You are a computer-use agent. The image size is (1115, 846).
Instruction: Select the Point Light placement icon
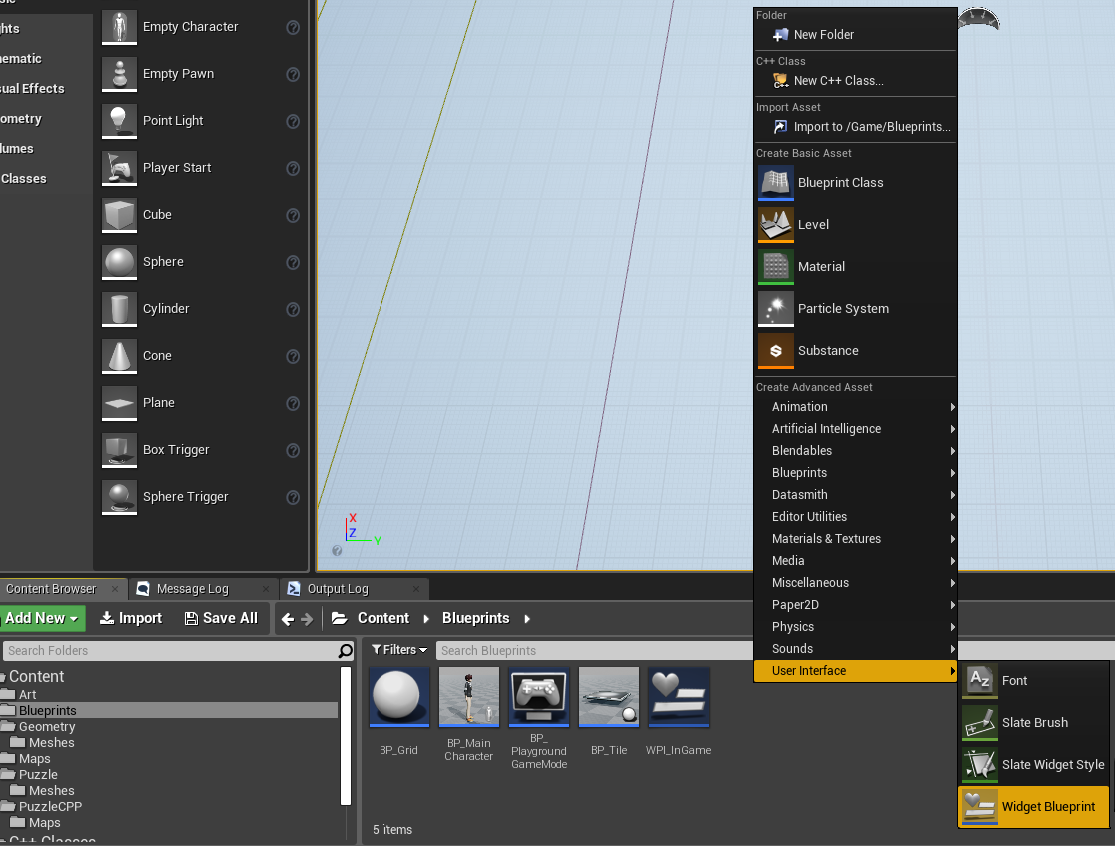pyautogui.click(x=119, y=120)
